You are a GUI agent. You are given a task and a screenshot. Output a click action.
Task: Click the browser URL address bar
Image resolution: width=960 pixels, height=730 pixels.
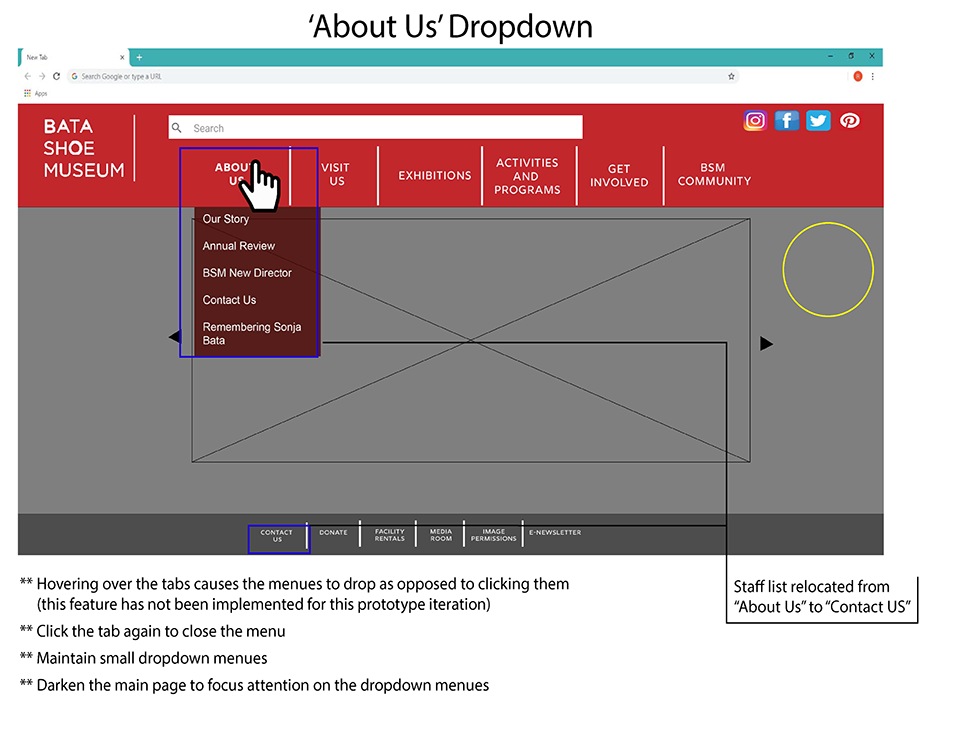click(402, 77)
